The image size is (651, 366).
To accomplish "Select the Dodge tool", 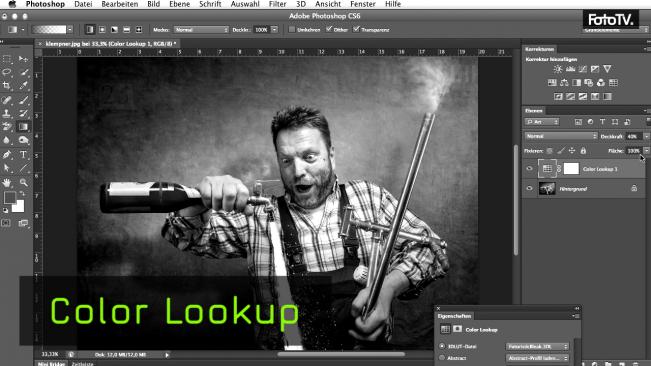I will coord(23,140).
